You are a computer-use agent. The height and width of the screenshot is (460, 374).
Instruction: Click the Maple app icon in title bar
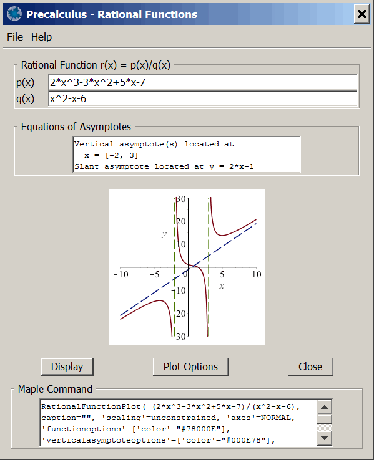point(14,14)
